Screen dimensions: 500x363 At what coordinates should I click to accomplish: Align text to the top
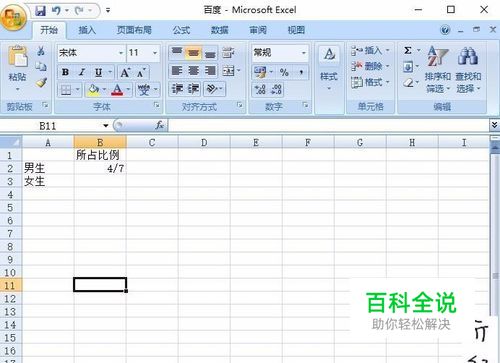177,53
